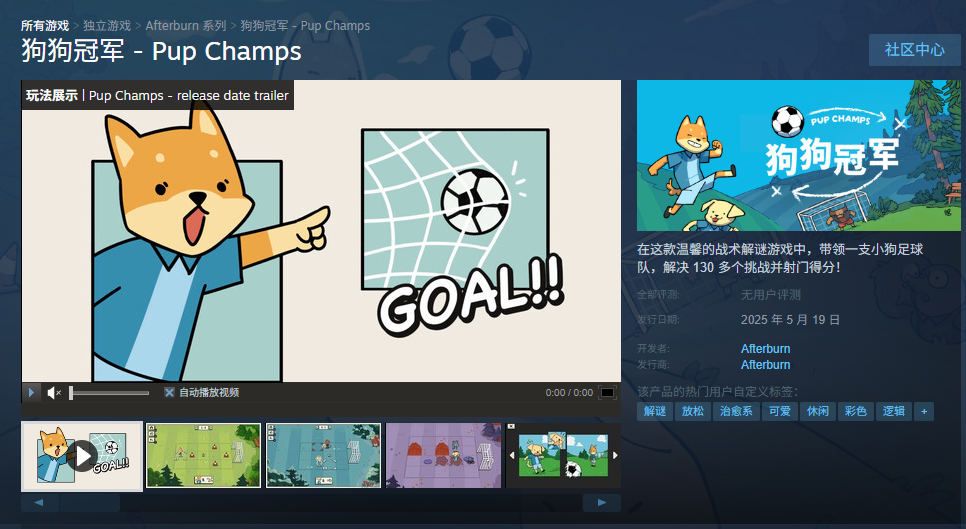
Task: Click the right arrow of media strip scrollbar
Action: coord(602,503)
